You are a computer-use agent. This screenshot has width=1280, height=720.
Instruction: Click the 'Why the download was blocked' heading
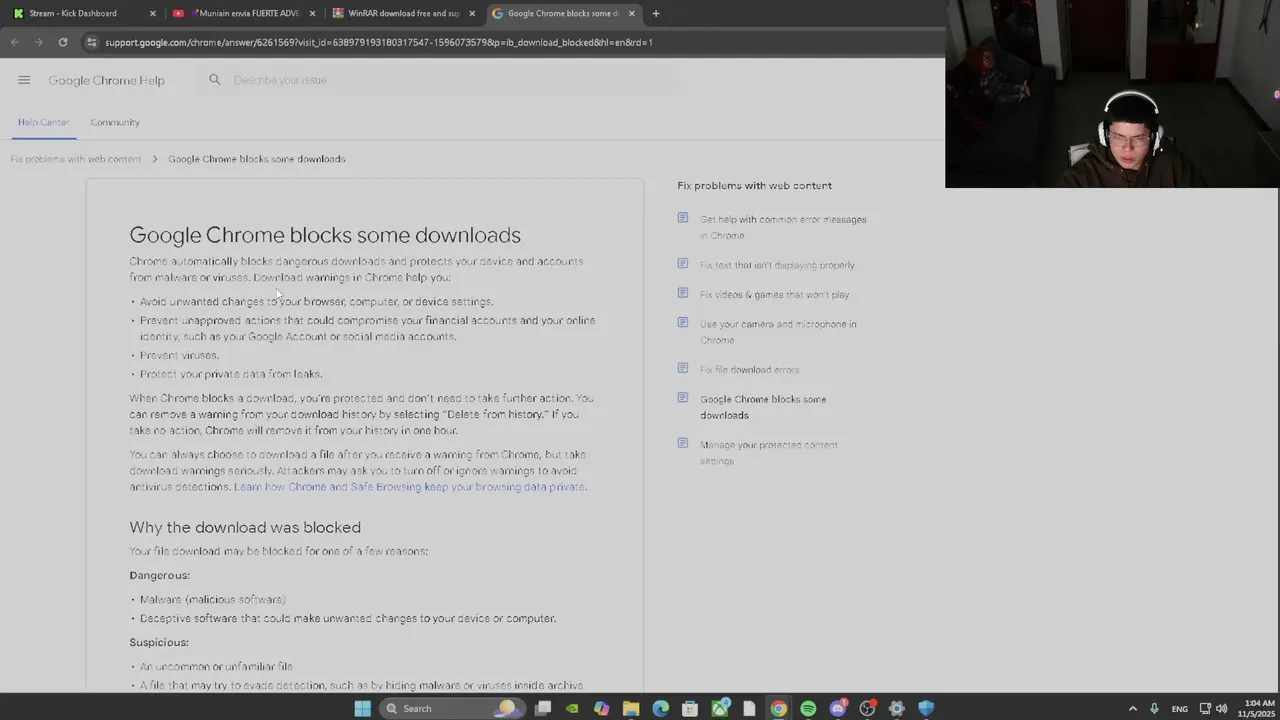coord(245,527)
